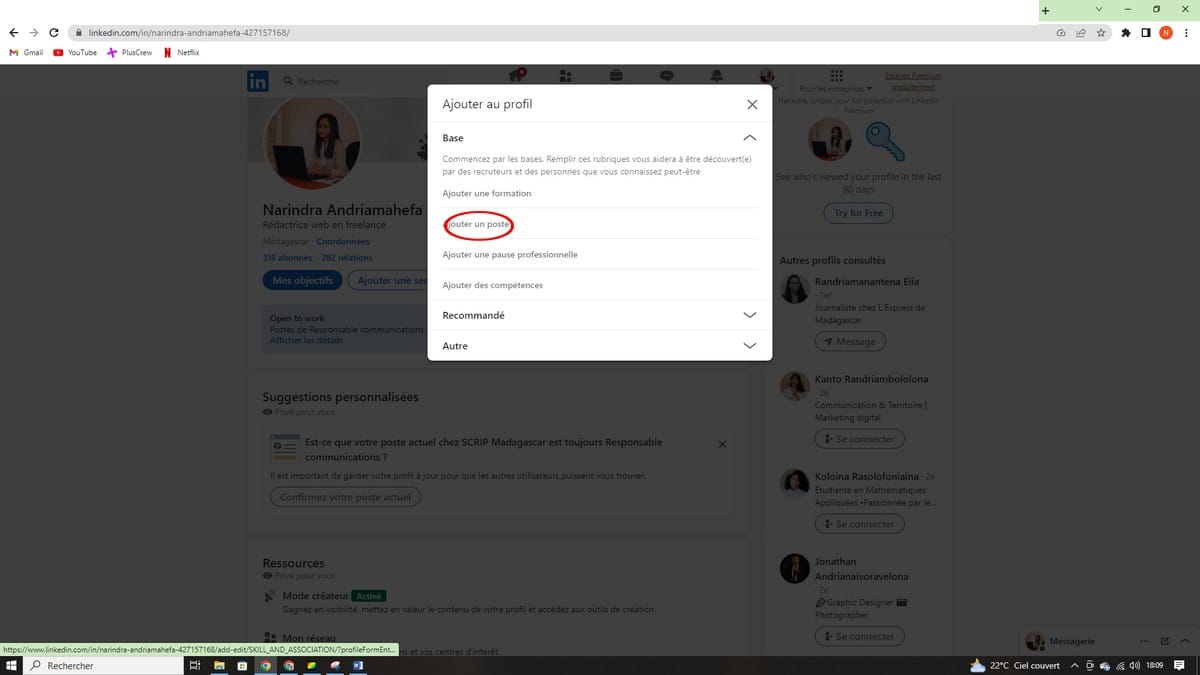Open Word from the Windows taskbar
Screen dimensions: 1200x675
point(357,666)
